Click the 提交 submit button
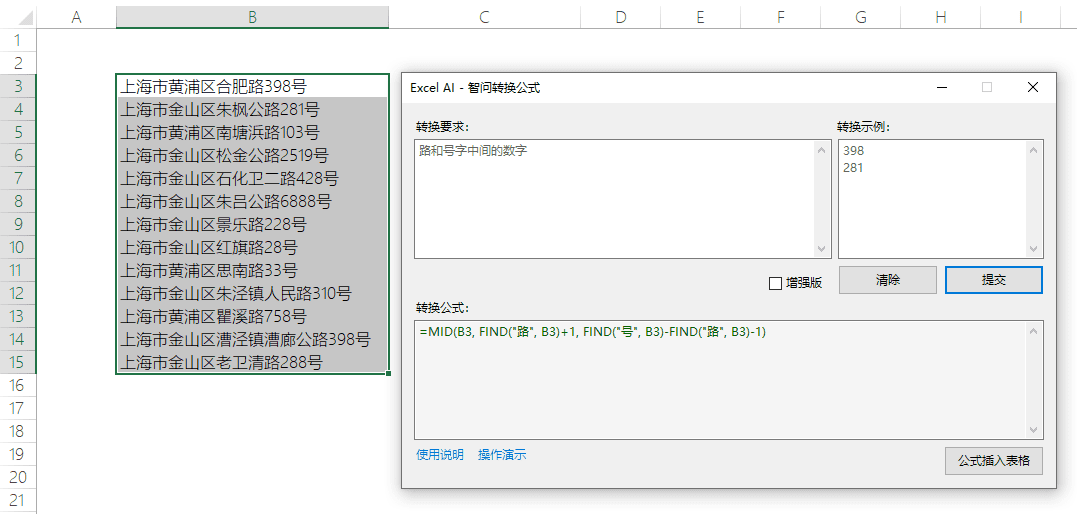Image resolution: width=1077 pixels, height=514 pixels. click(x=994, y=280)
